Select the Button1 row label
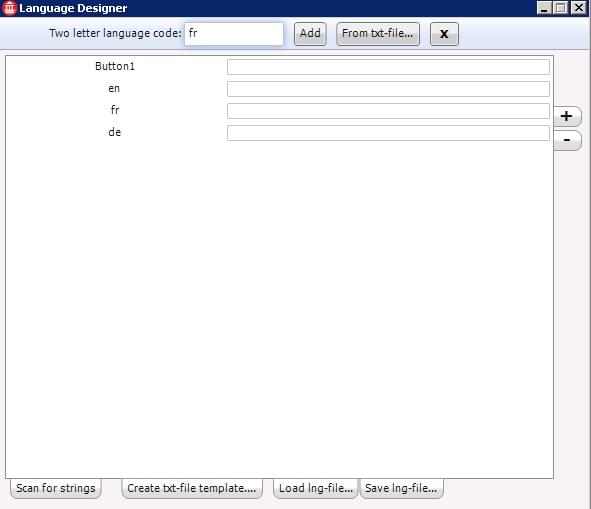Screen dimensions: 591x509 (x=115, y=66)
